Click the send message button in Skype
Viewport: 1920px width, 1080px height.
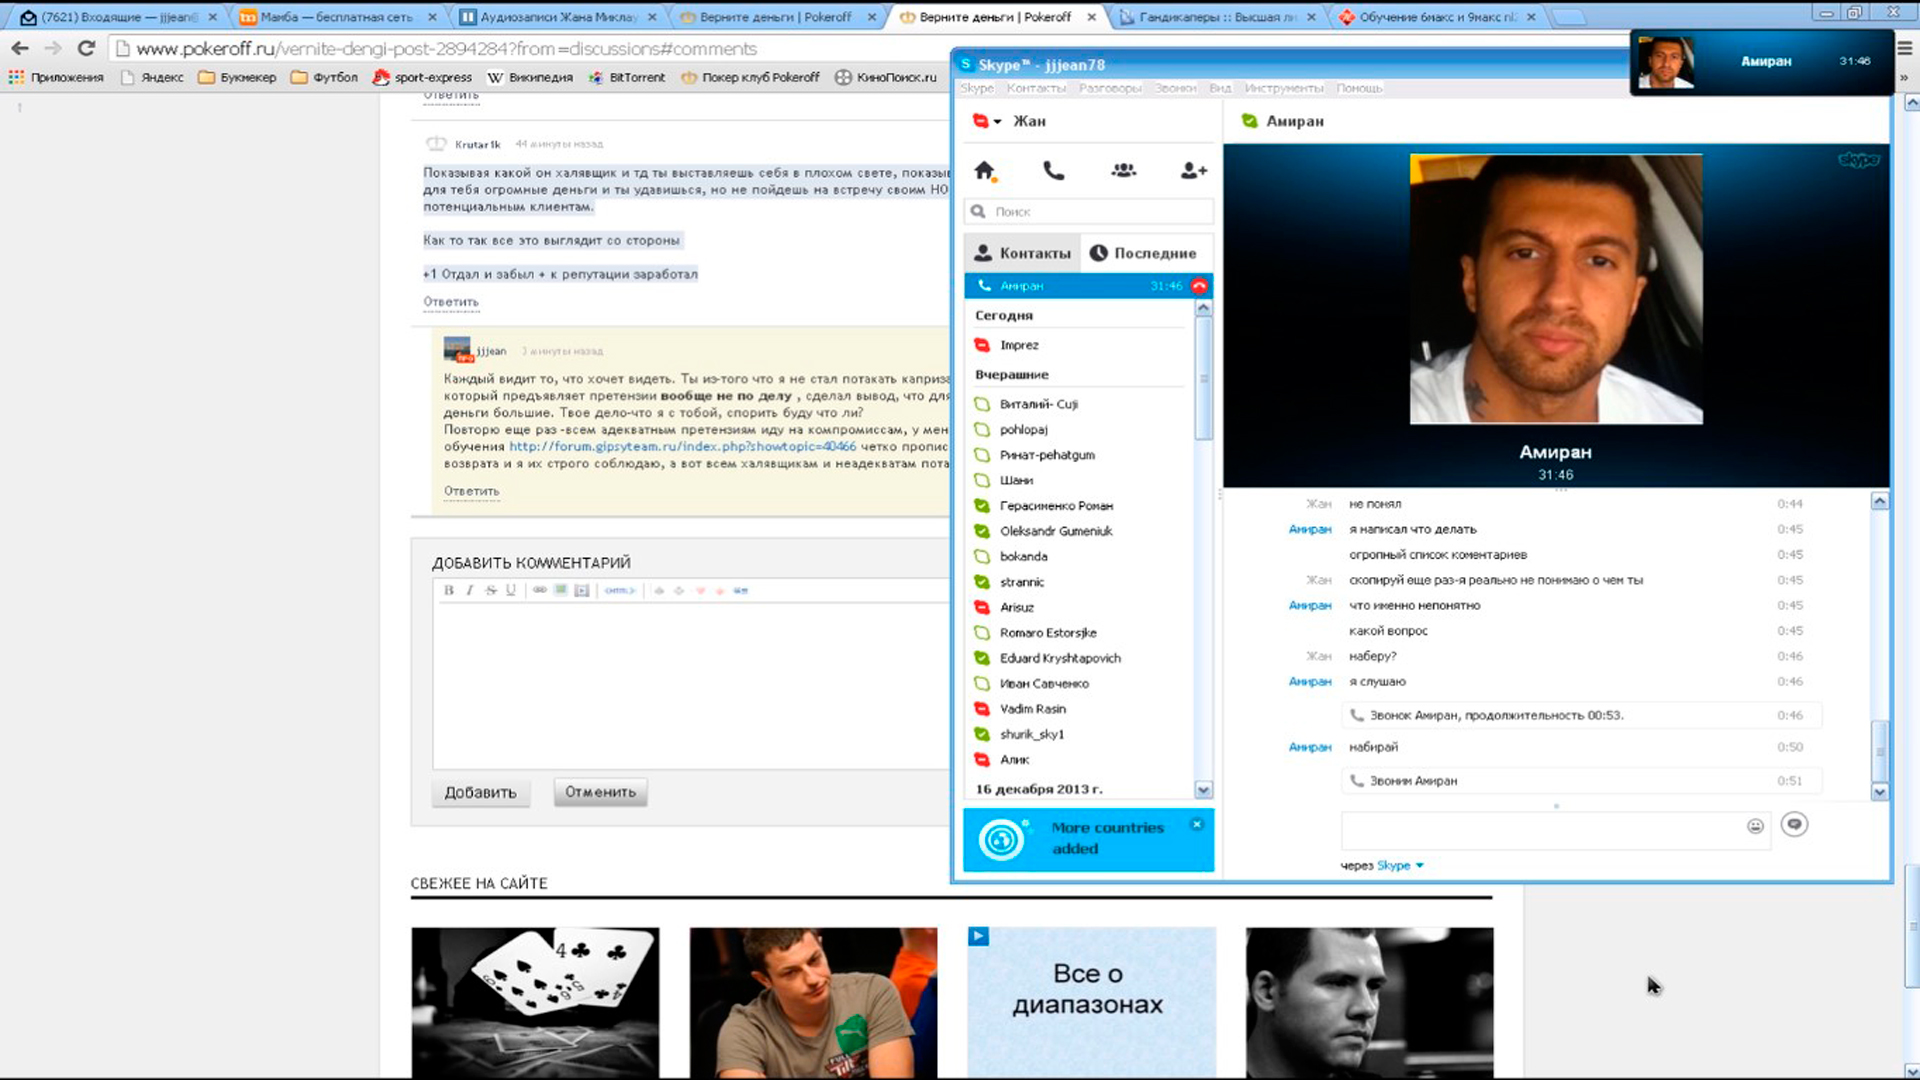pos(1794,824)
